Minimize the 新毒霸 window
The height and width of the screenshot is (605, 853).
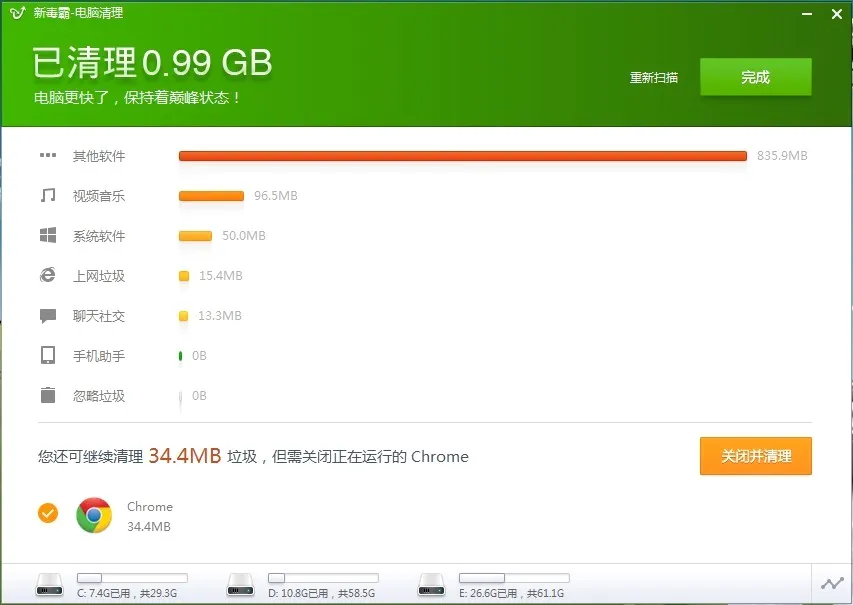pos(807,14)
